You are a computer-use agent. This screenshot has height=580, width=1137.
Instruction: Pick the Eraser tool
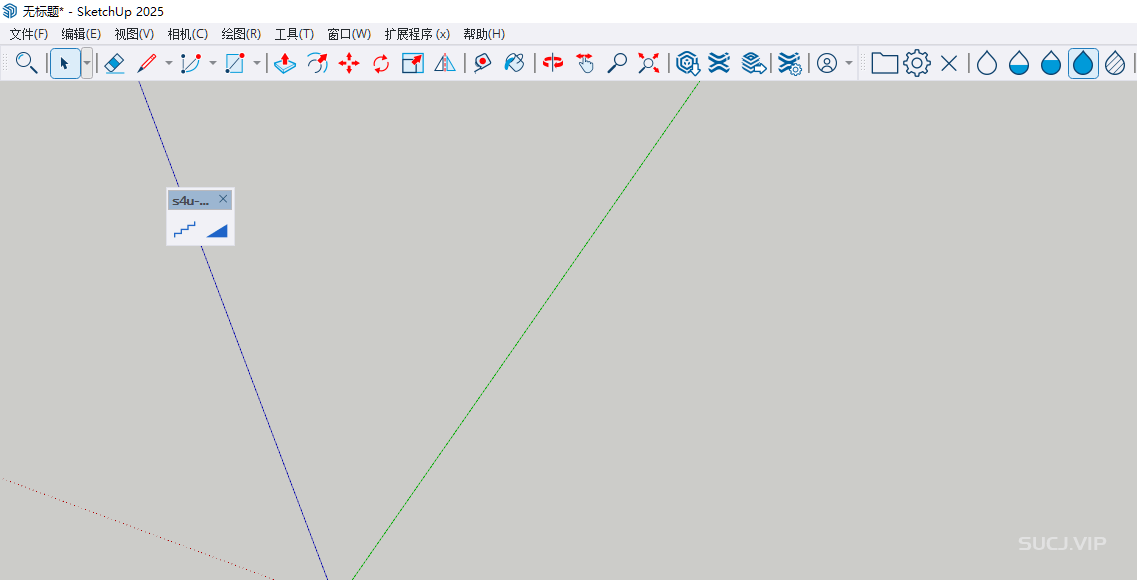(x=115, y=63)
